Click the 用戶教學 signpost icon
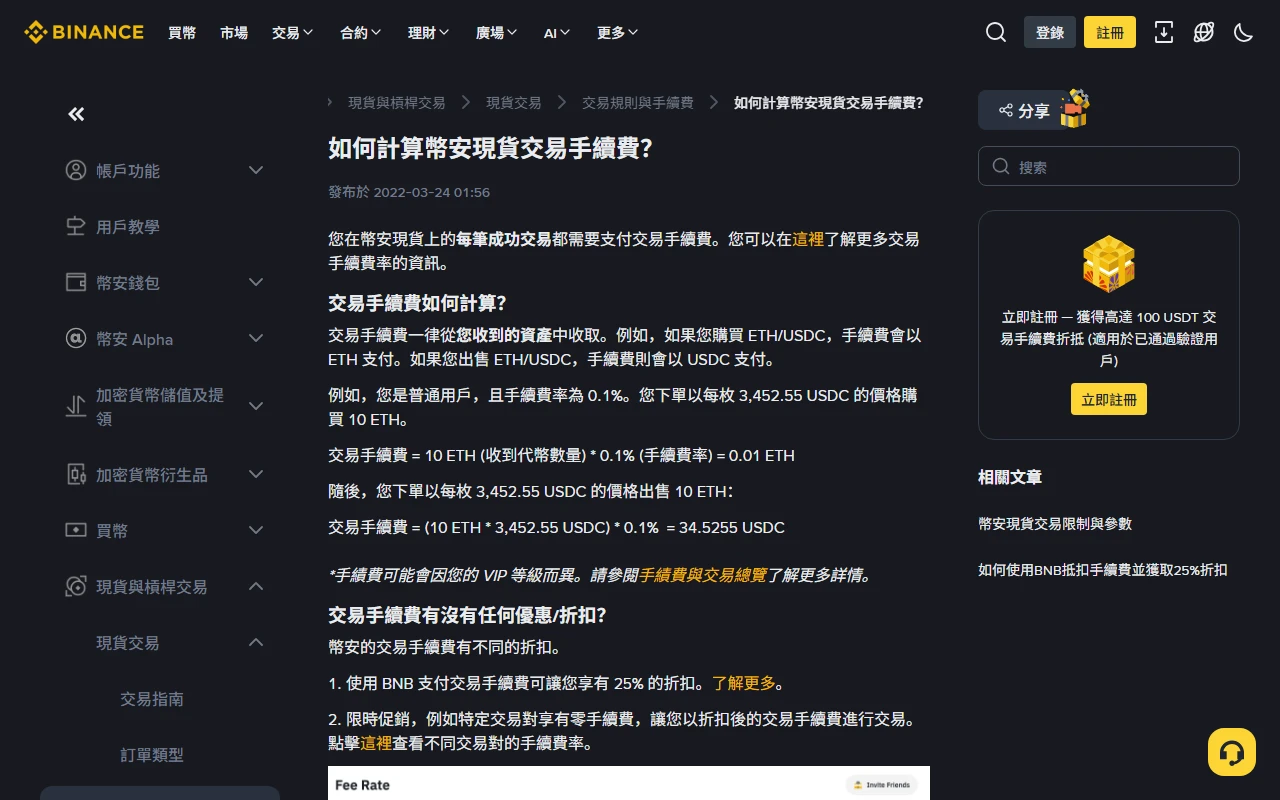 [x=76, y=226]
